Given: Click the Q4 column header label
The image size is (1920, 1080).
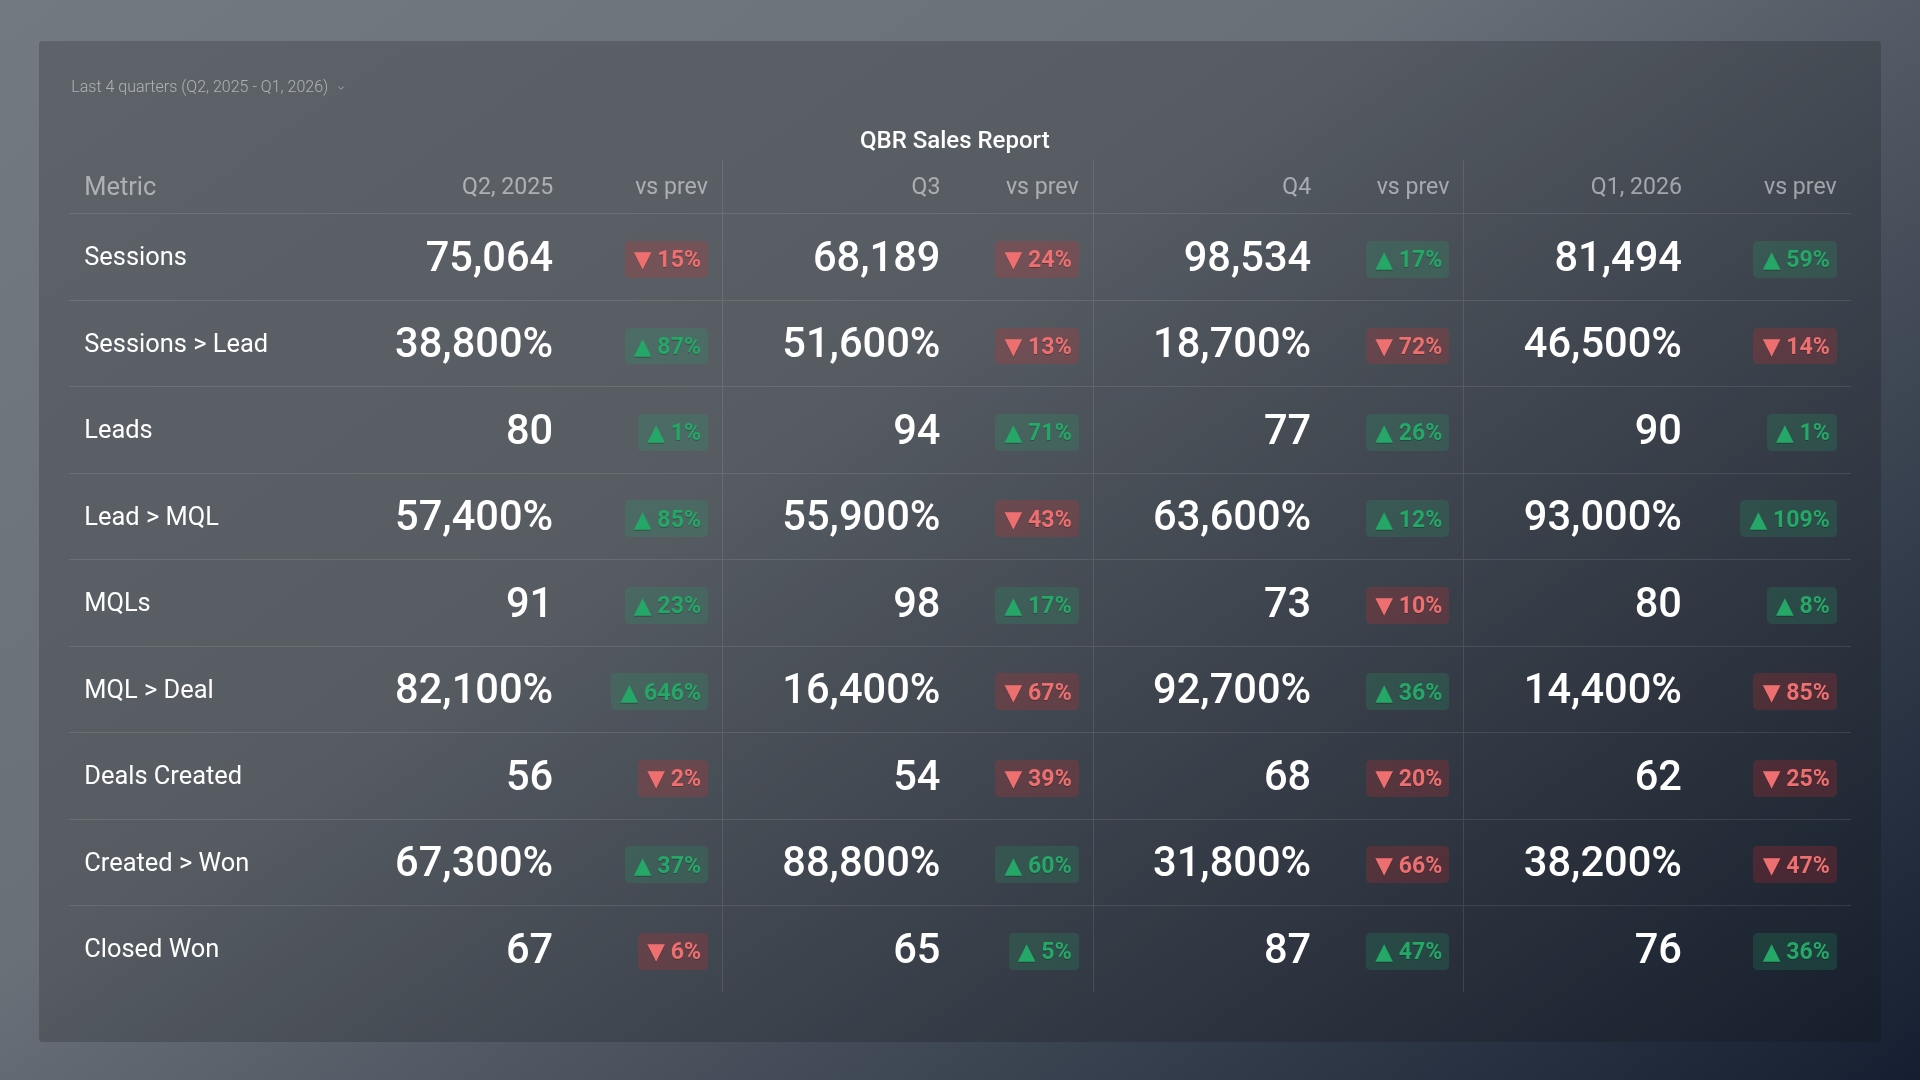Looking at the screenshot, I should [x=1294, y=186].
